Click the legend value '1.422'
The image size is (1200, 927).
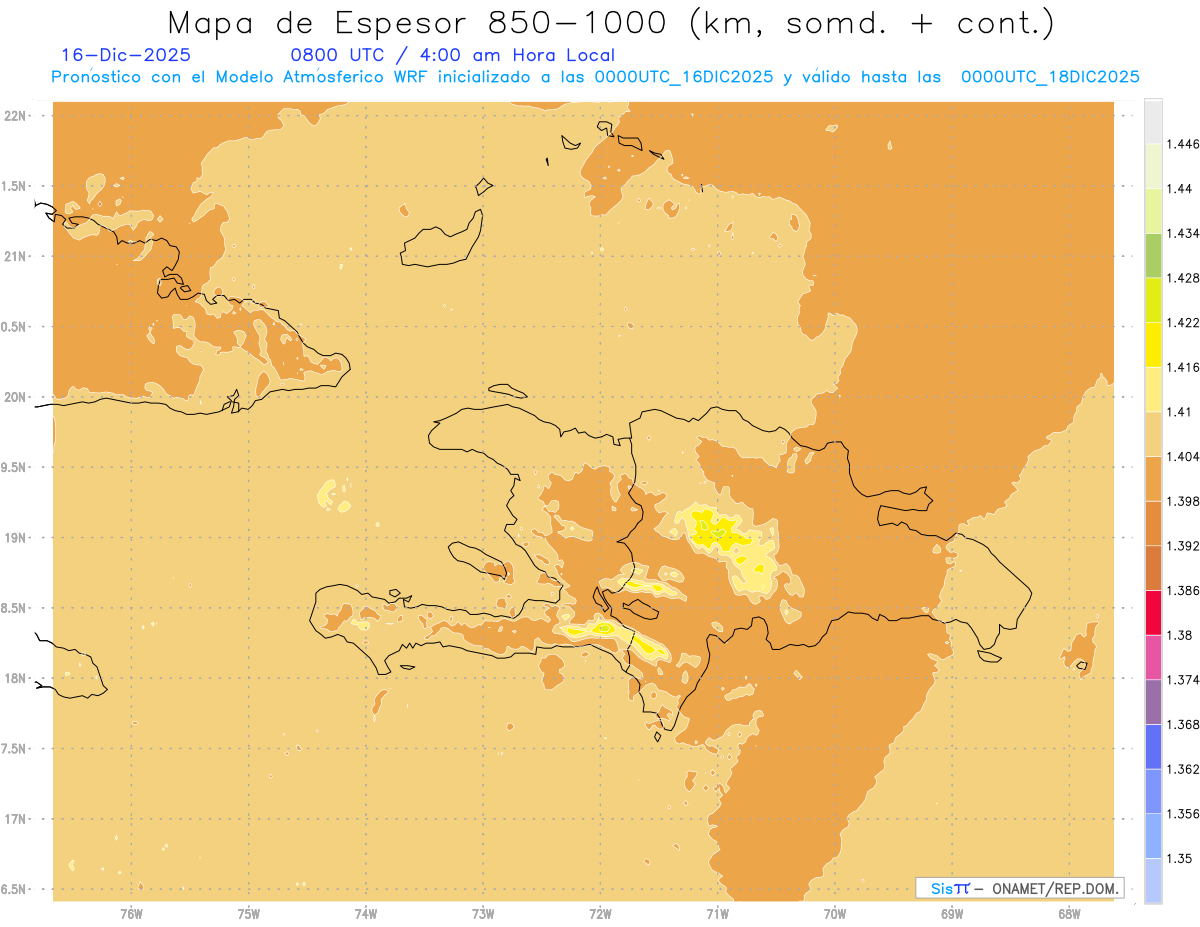[1183, 323]
